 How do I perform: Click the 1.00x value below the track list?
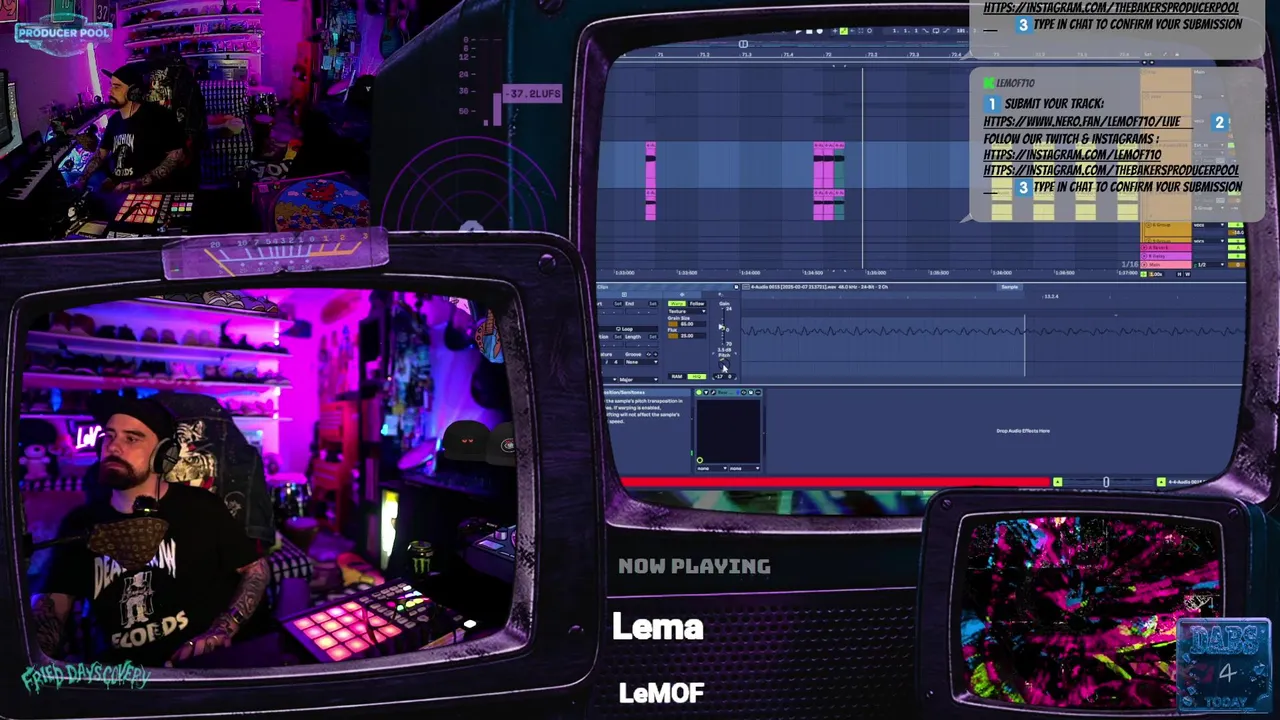click(1156, 274)
